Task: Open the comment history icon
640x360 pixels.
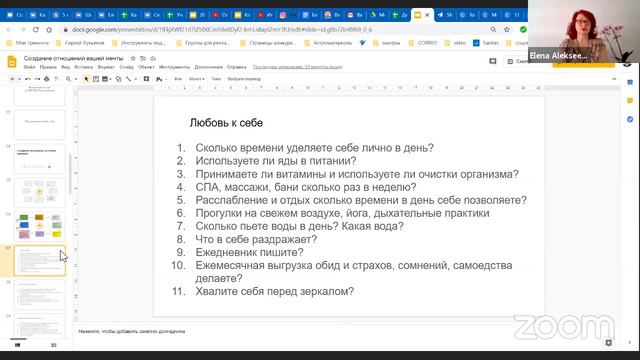Action: [493, 61]
